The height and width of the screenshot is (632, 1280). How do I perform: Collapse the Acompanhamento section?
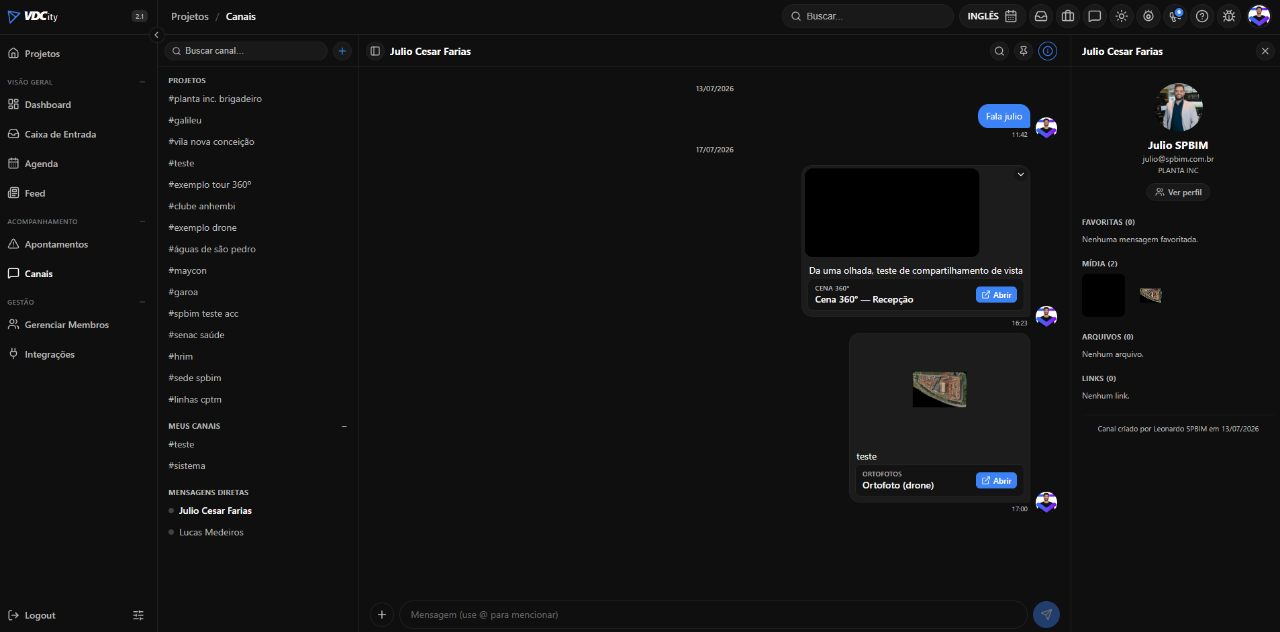[x=142, y=221]
